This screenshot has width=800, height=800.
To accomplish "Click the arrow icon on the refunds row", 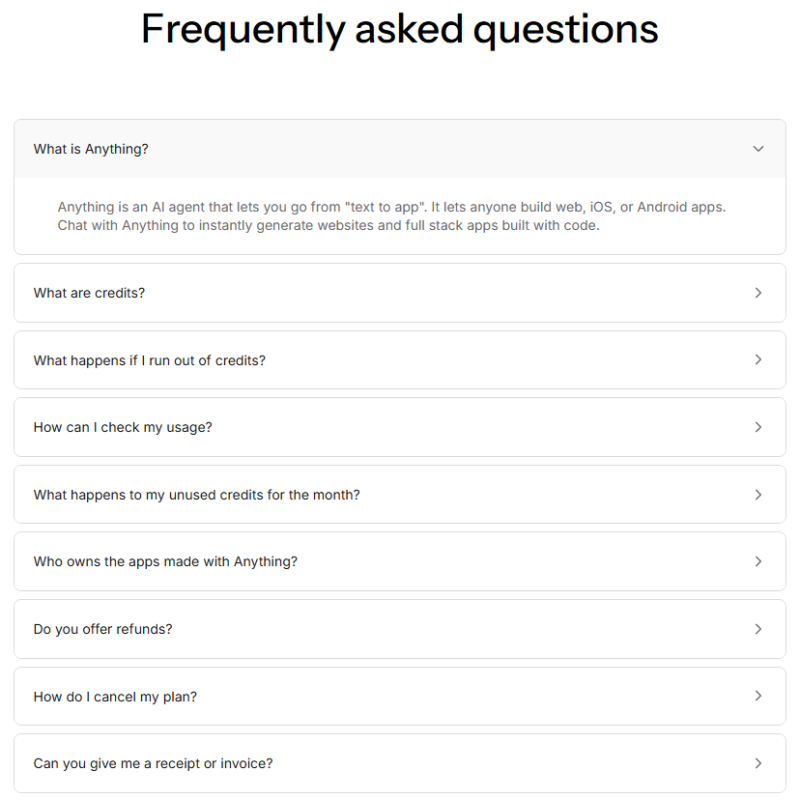I will tap(758, 629).
